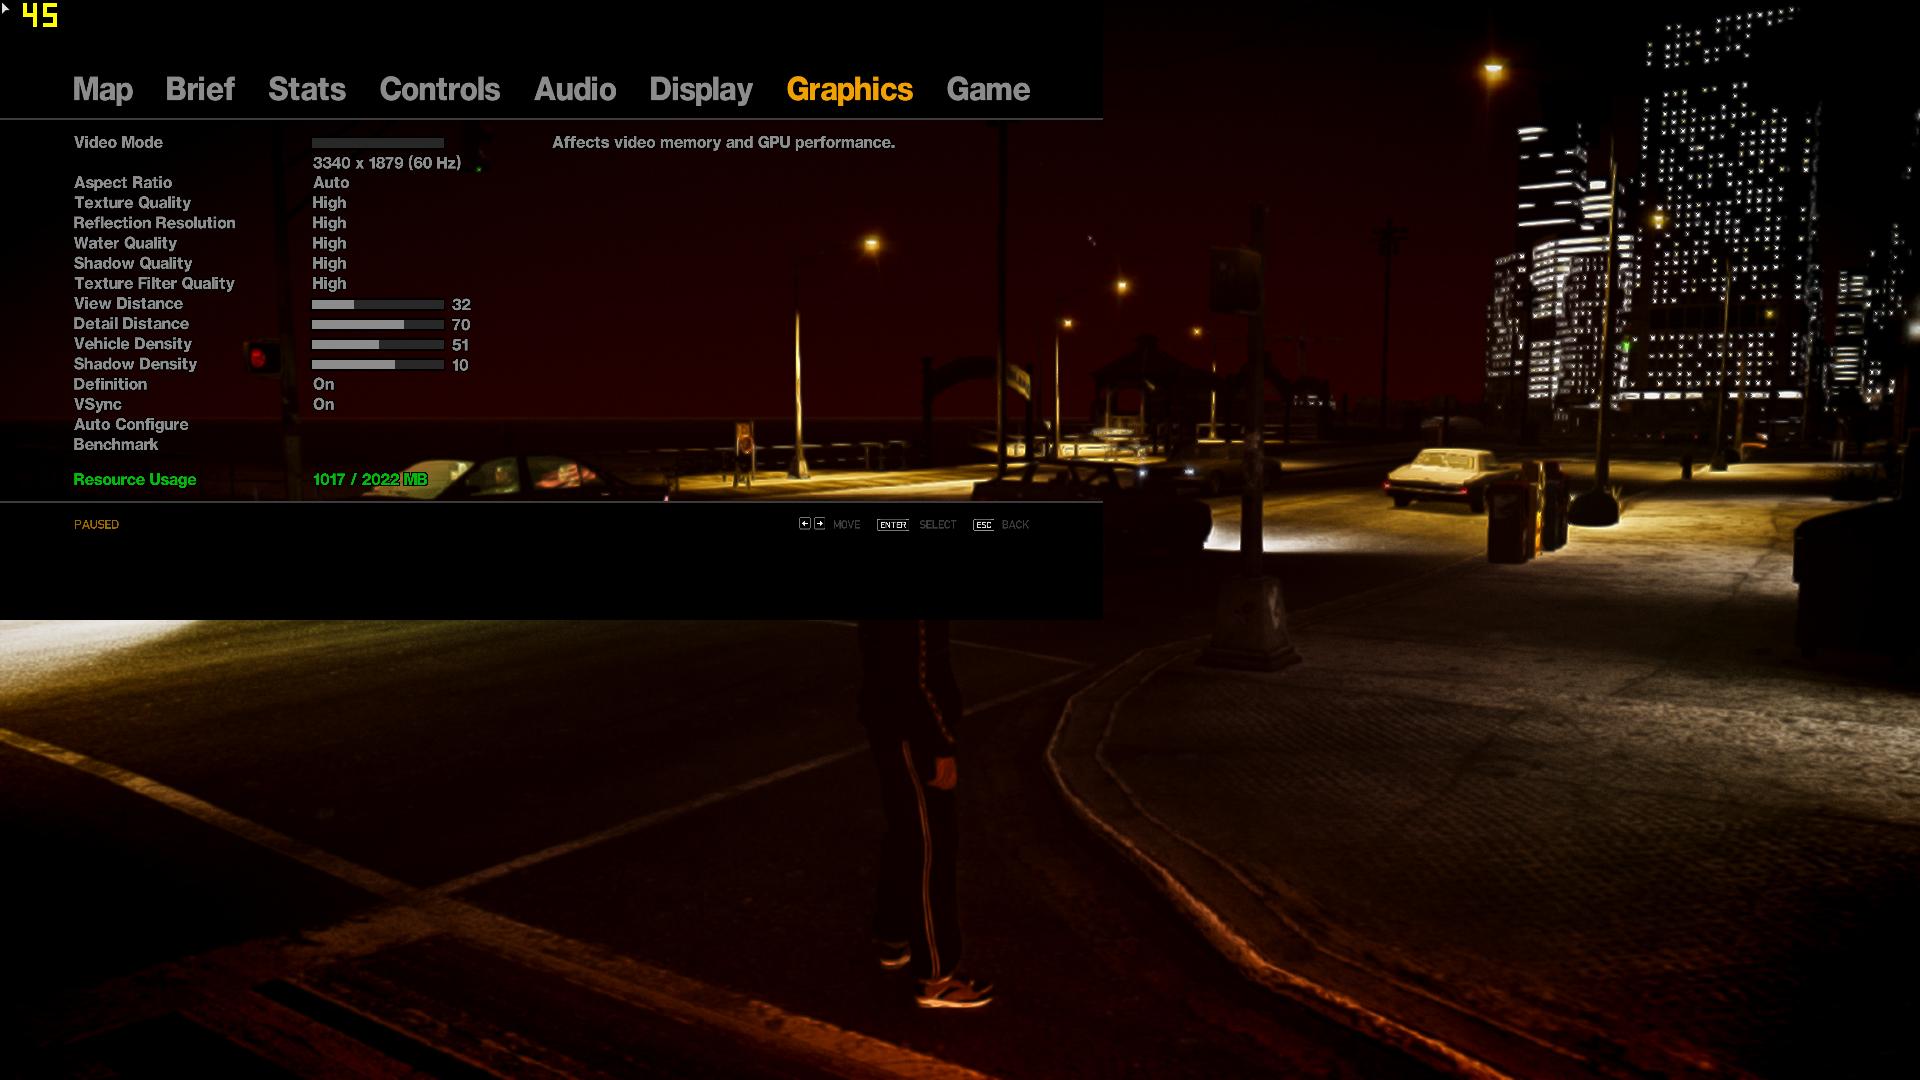
Task: Toggle the VSync On setting
Action: (x=323, y=404)
